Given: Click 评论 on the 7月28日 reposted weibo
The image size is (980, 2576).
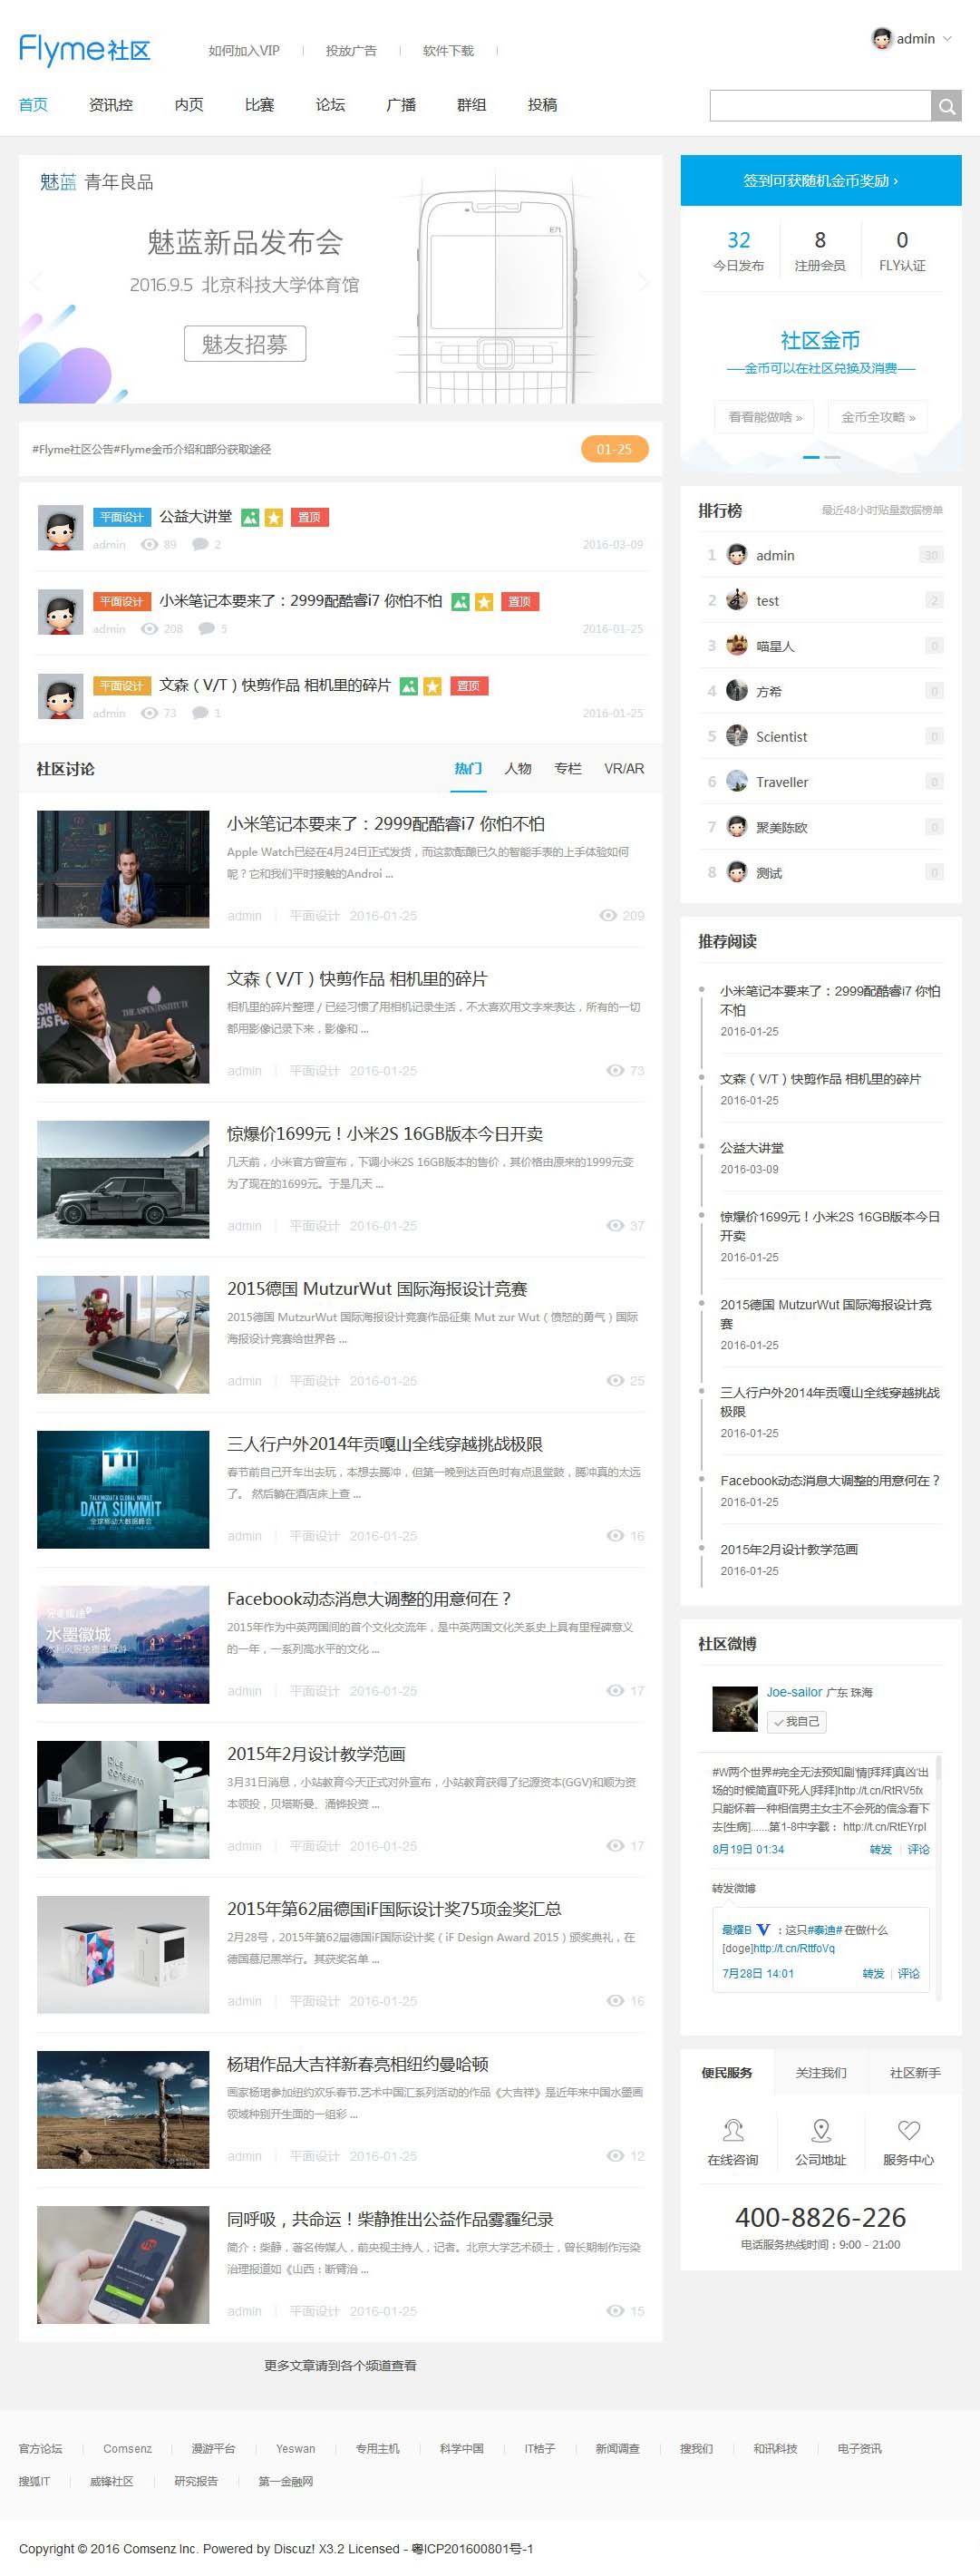Looking at the screenshot, I should click(x=909, y=1974).
